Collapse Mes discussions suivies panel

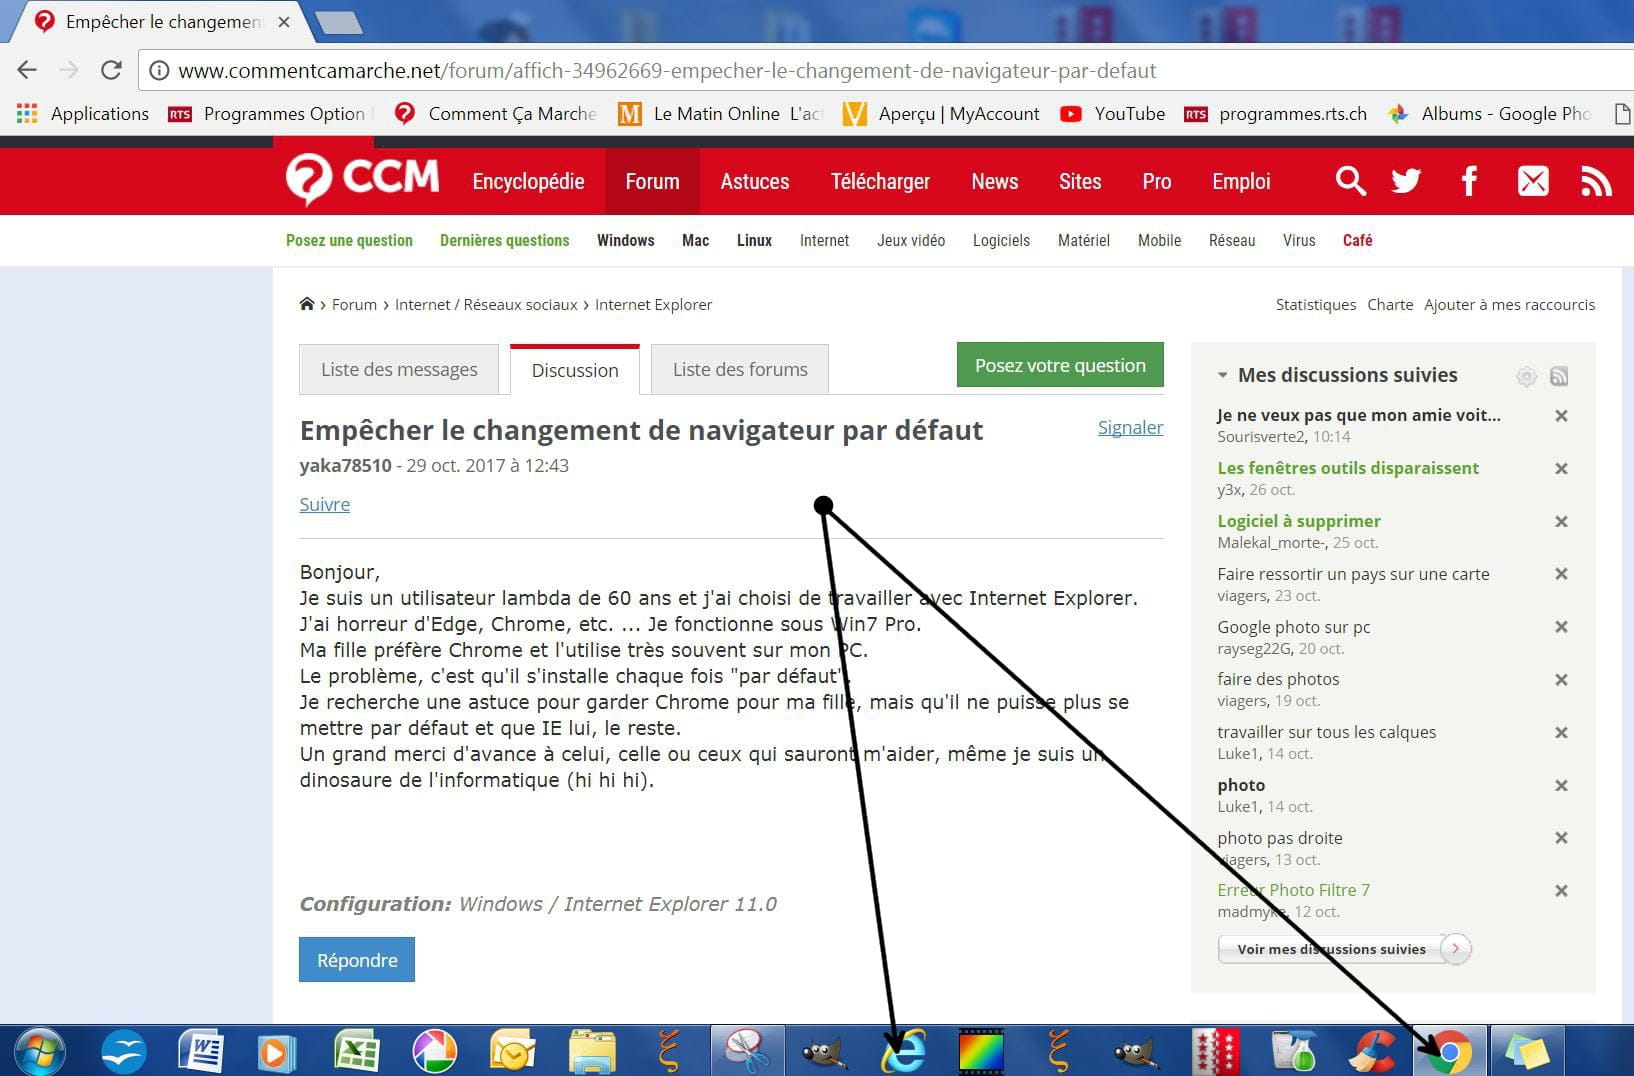point(1222,376)
